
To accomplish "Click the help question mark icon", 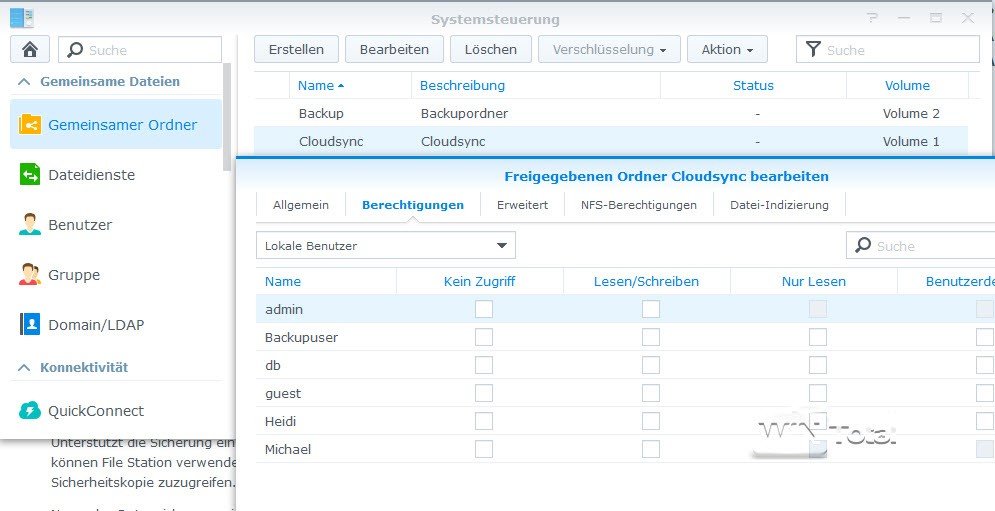I will pyautogui.click(x=873, y=18).
